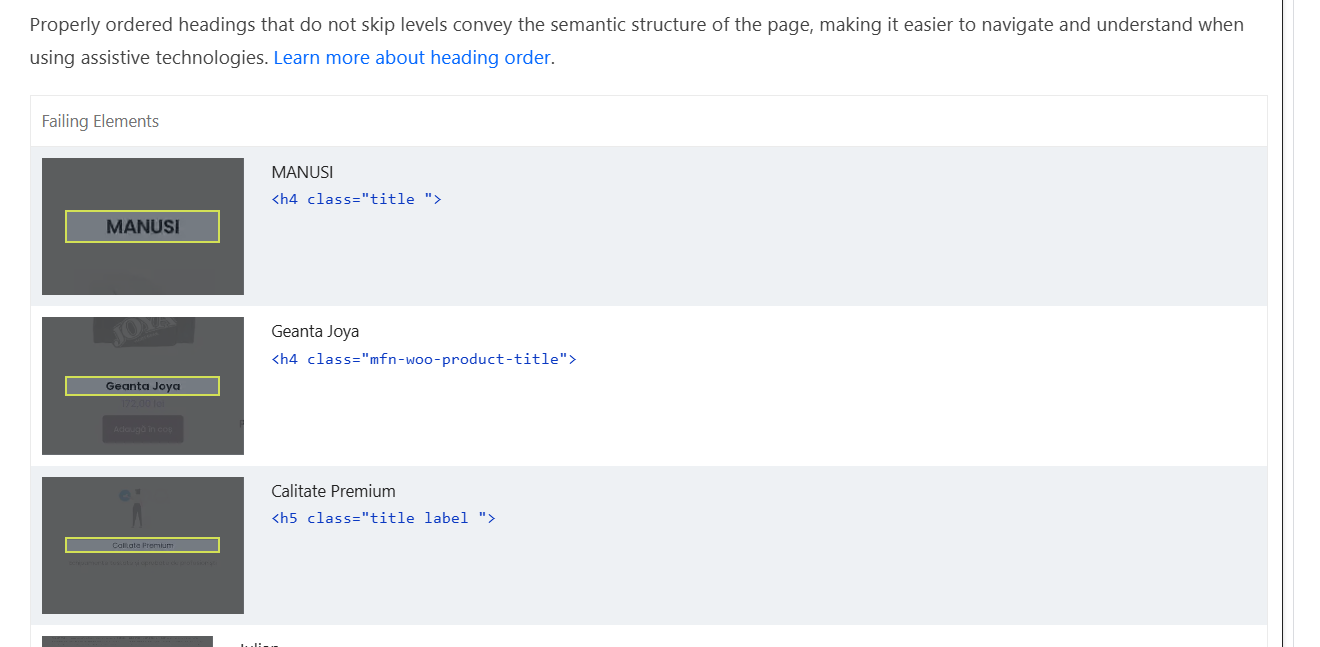
Task: Select the h4 class="title " code snippet
Action: 356,199
